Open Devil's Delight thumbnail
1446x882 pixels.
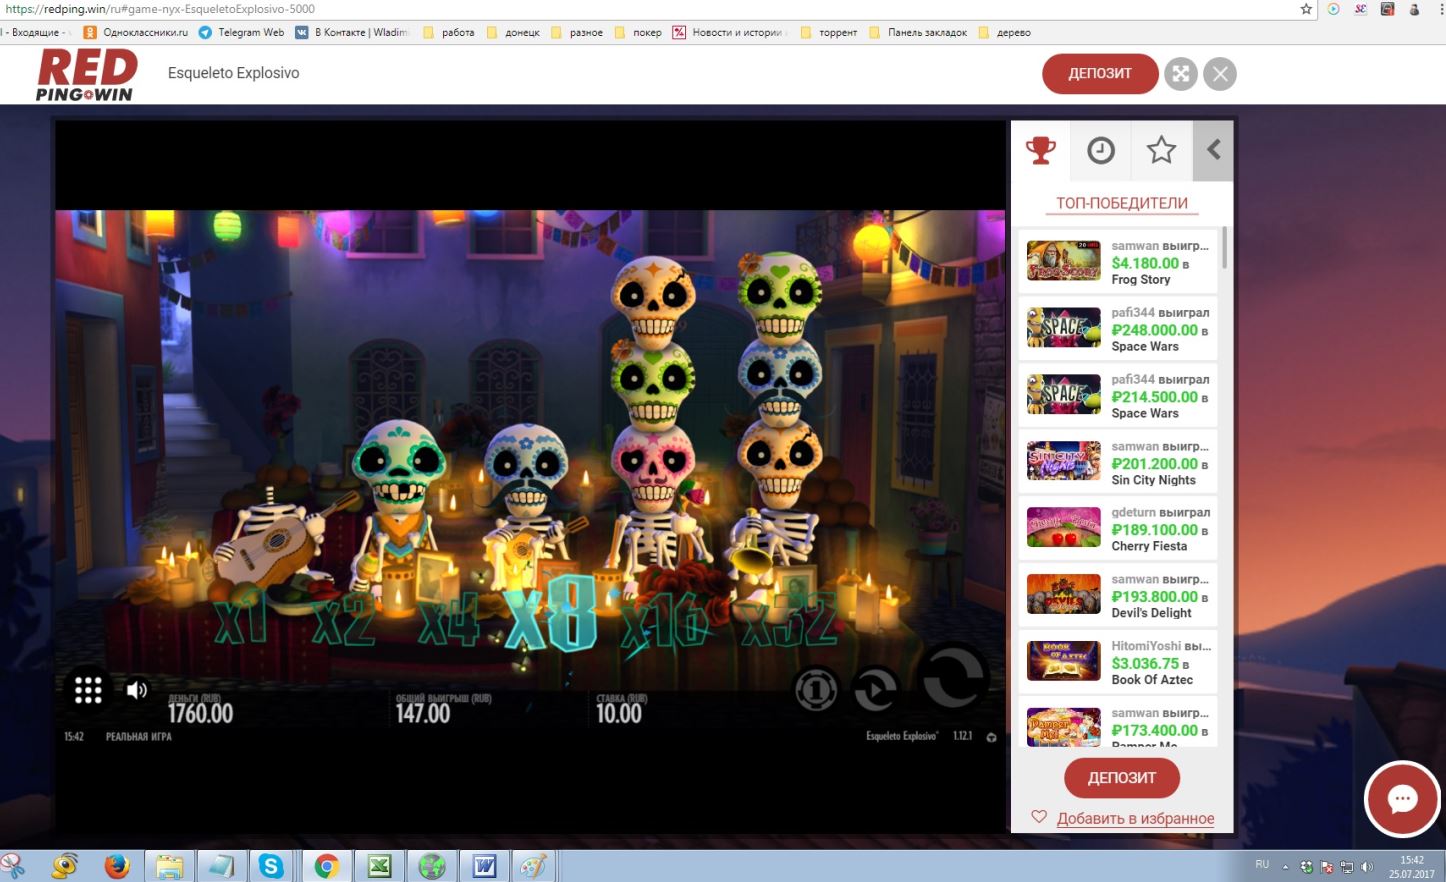coord(1063,594)
